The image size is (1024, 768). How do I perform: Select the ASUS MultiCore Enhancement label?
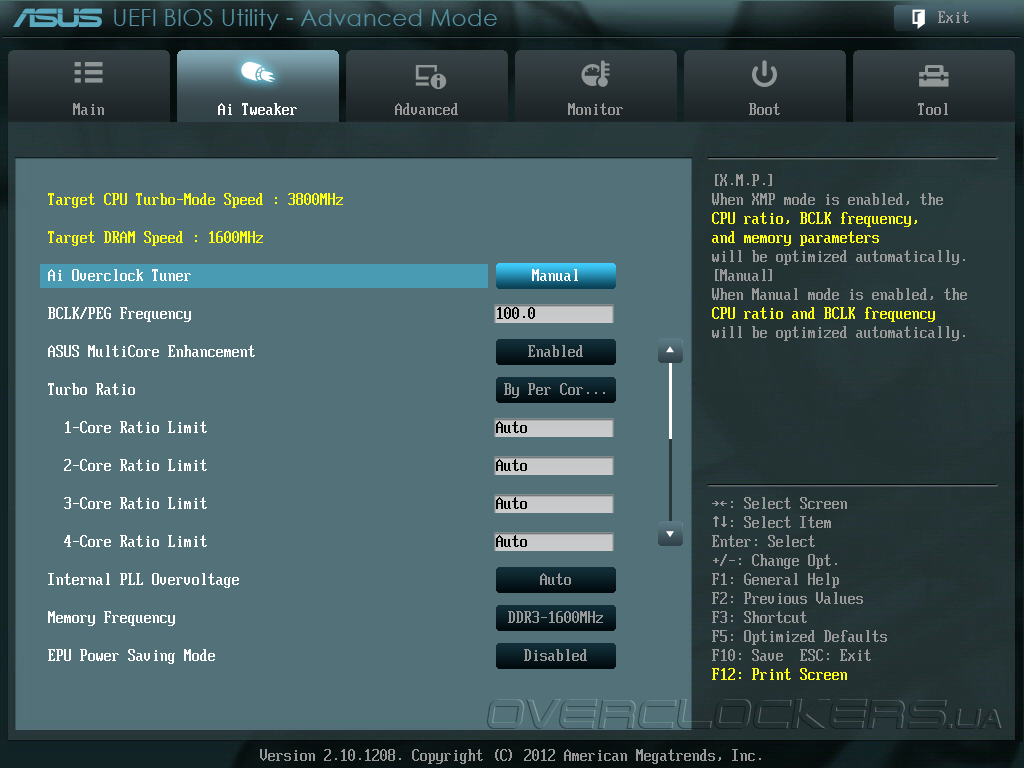pyautogui.click(x=151, y=352)
